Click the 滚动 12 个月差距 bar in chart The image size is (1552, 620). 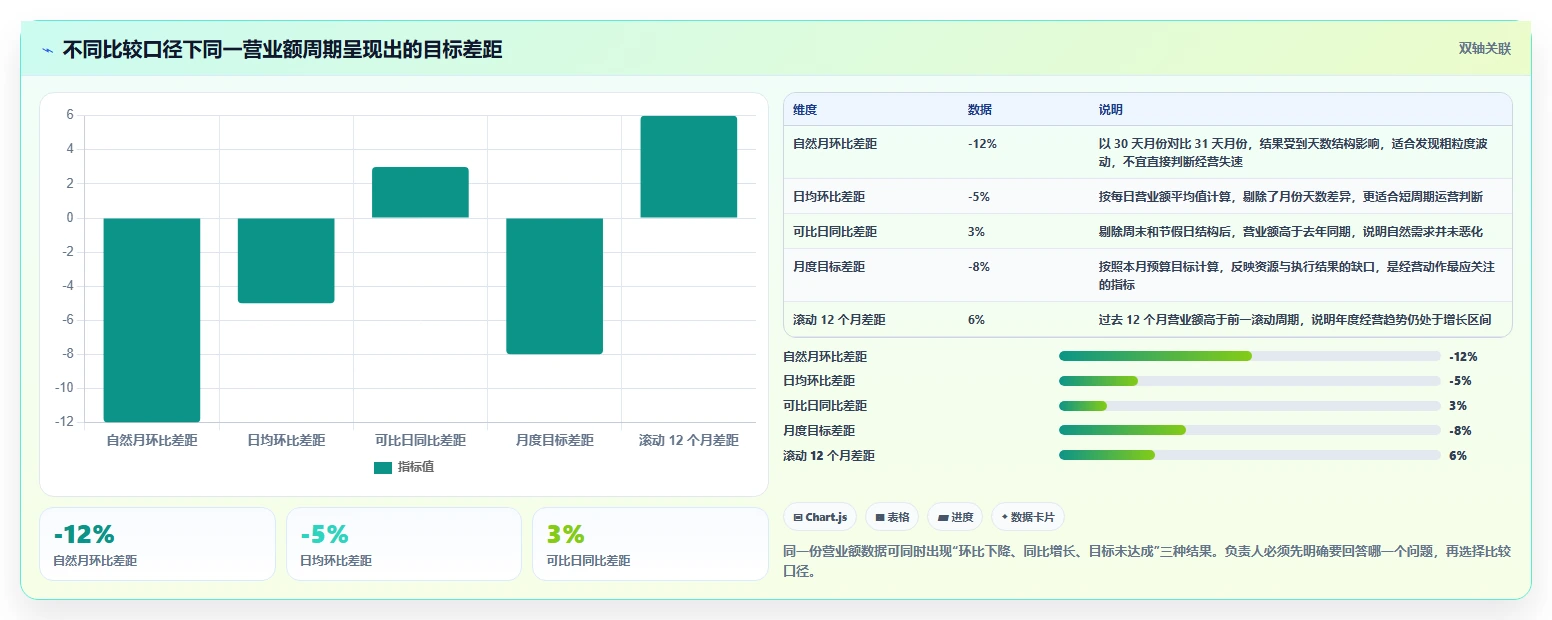(x=688, y=167)
